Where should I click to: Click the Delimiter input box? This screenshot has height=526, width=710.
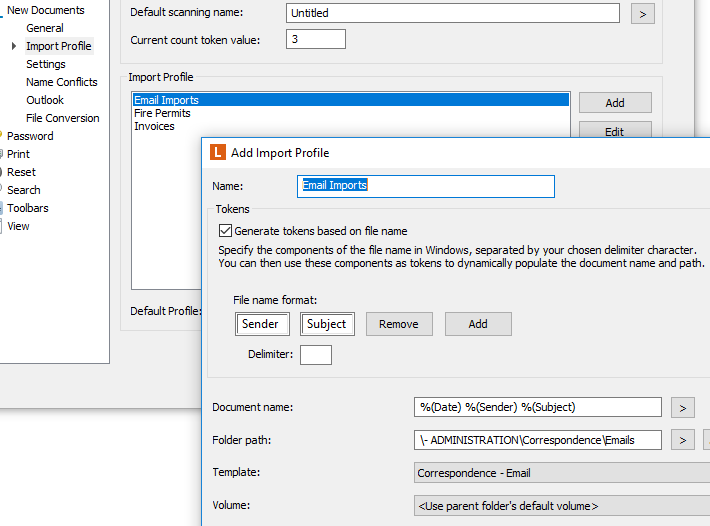[316, 355]
